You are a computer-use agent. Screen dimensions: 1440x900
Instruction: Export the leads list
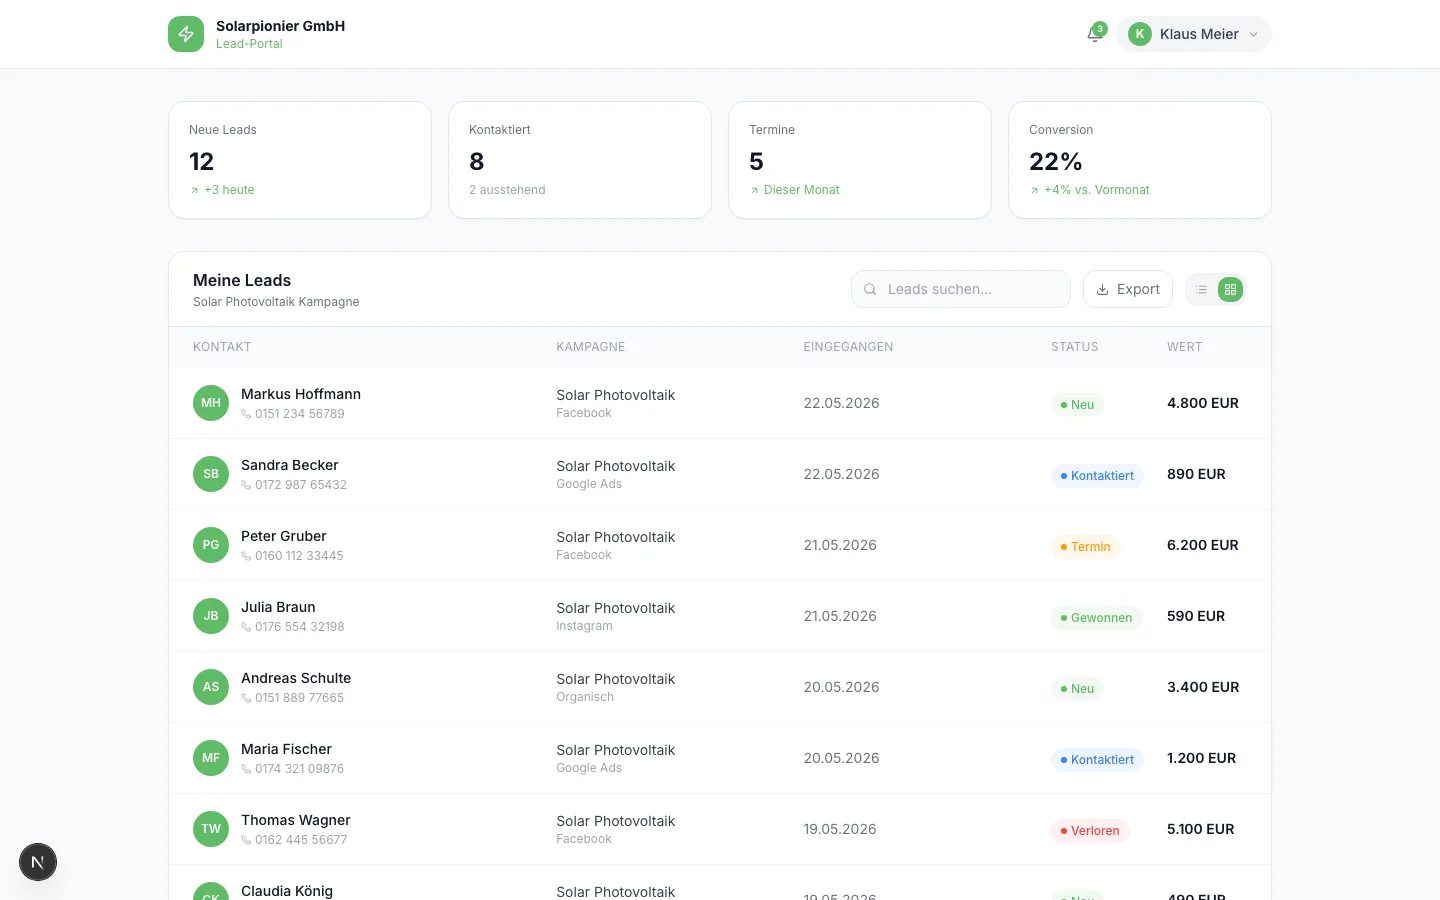[x=1128, y=289]
